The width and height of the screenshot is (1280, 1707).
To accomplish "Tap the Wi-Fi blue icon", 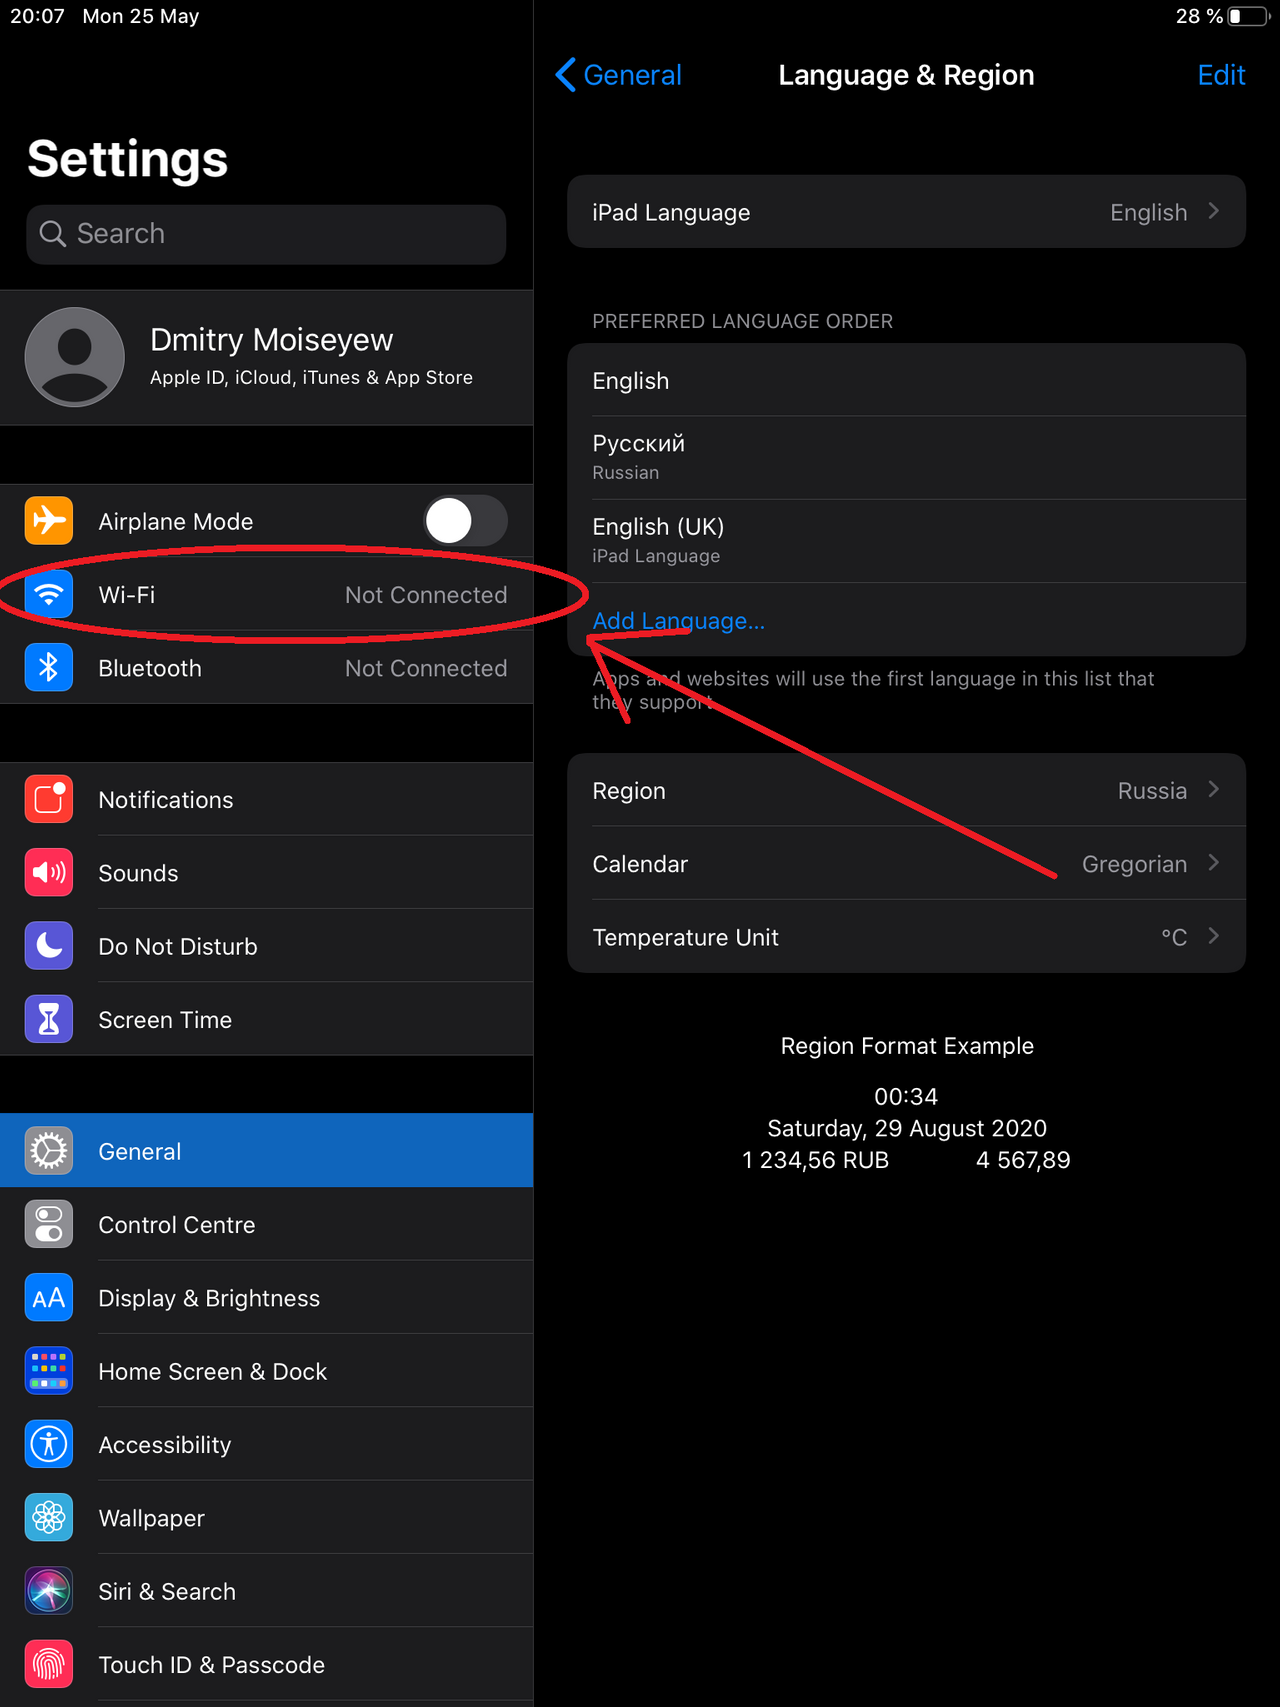I will click(x=49, y=594).
